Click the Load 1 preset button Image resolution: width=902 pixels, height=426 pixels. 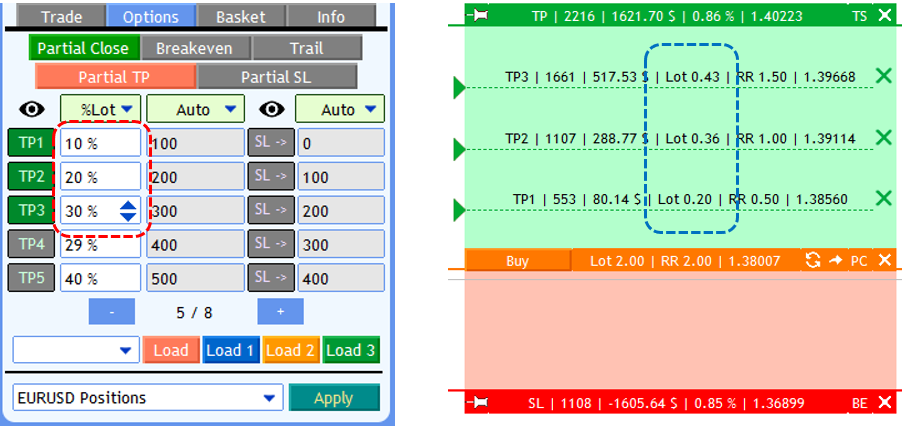coord(231,350)
